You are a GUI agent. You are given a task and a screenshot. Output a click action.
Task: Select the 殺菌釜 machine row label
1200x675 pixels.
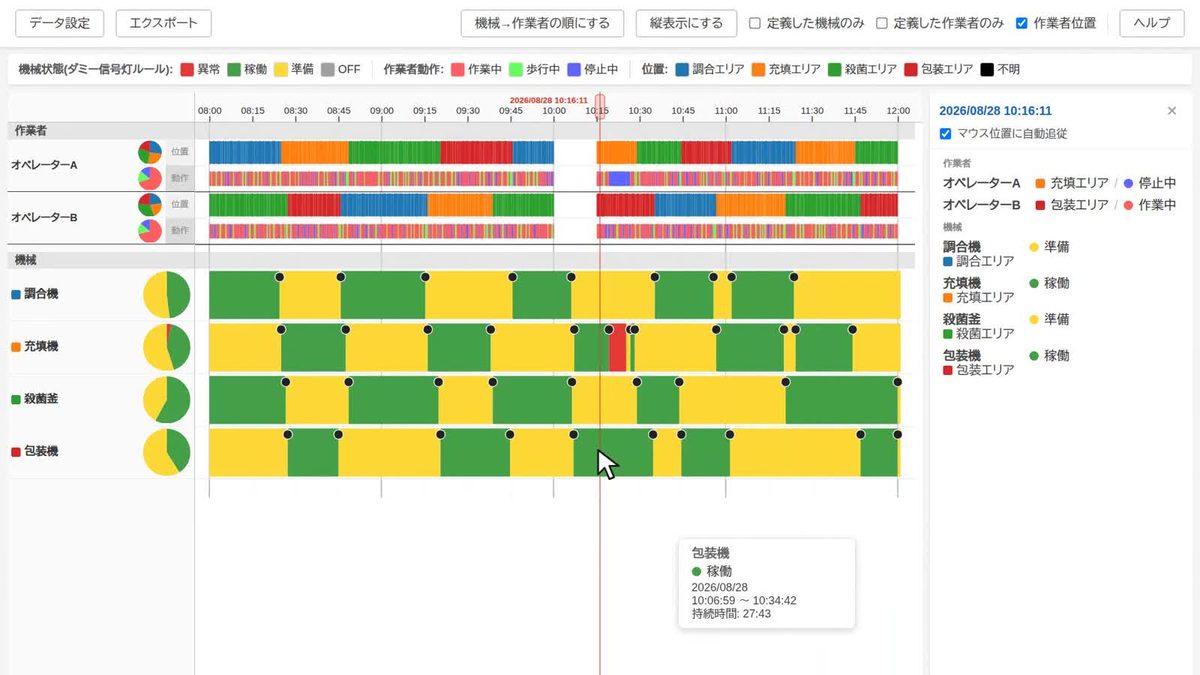point(41,399)
